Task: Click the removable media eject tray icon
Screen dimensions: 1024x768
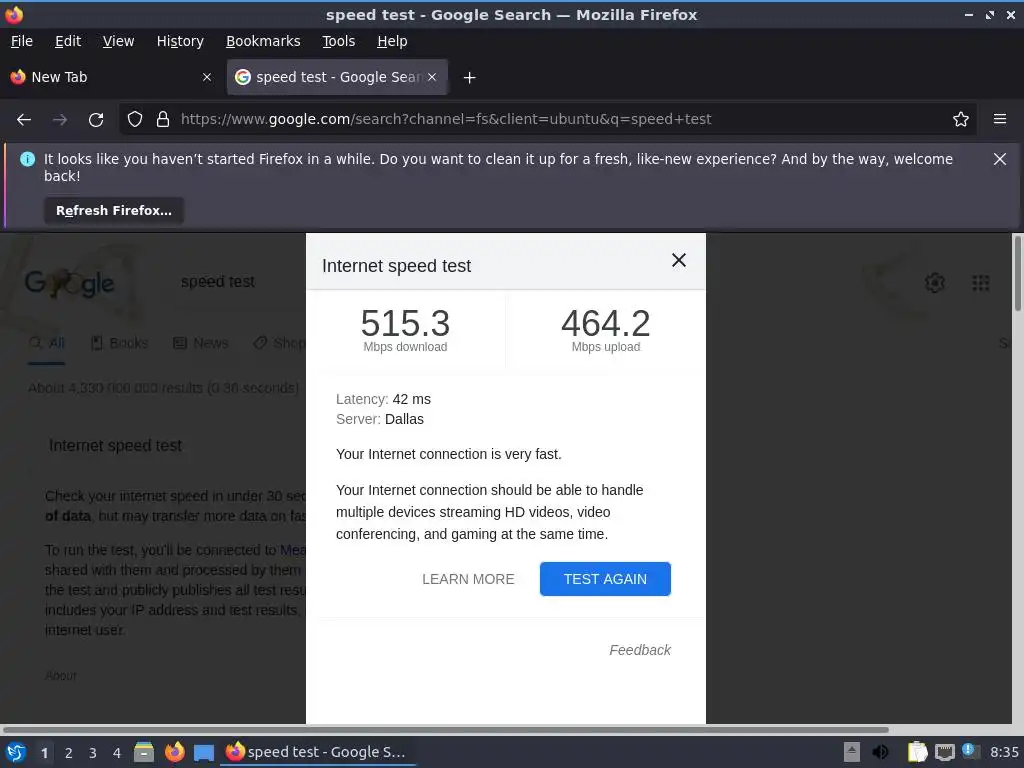Action: click(852, 752)
